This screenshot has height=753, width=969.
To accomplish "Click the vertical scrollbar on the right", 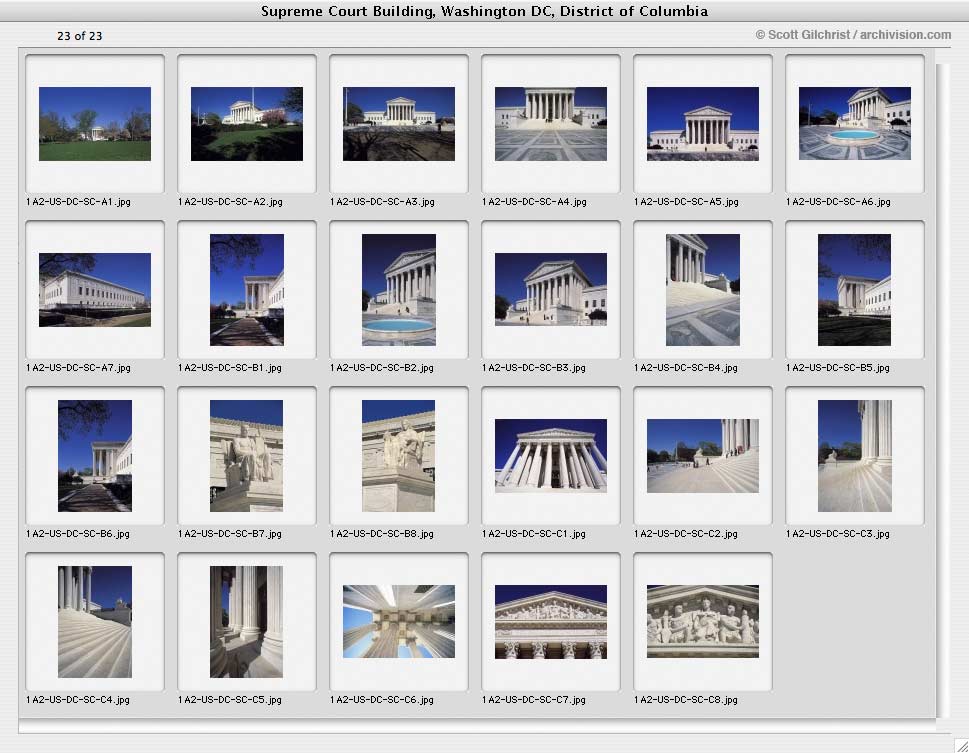I will (942, 389).
